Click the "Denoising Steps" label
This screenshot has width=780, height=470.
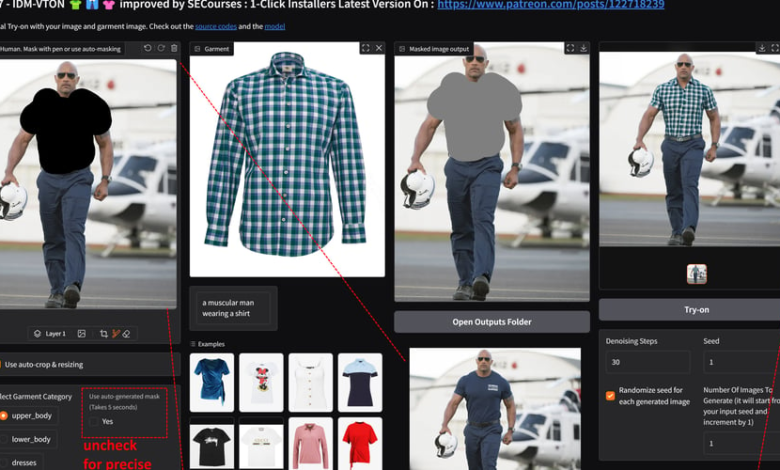coord(631,341)
